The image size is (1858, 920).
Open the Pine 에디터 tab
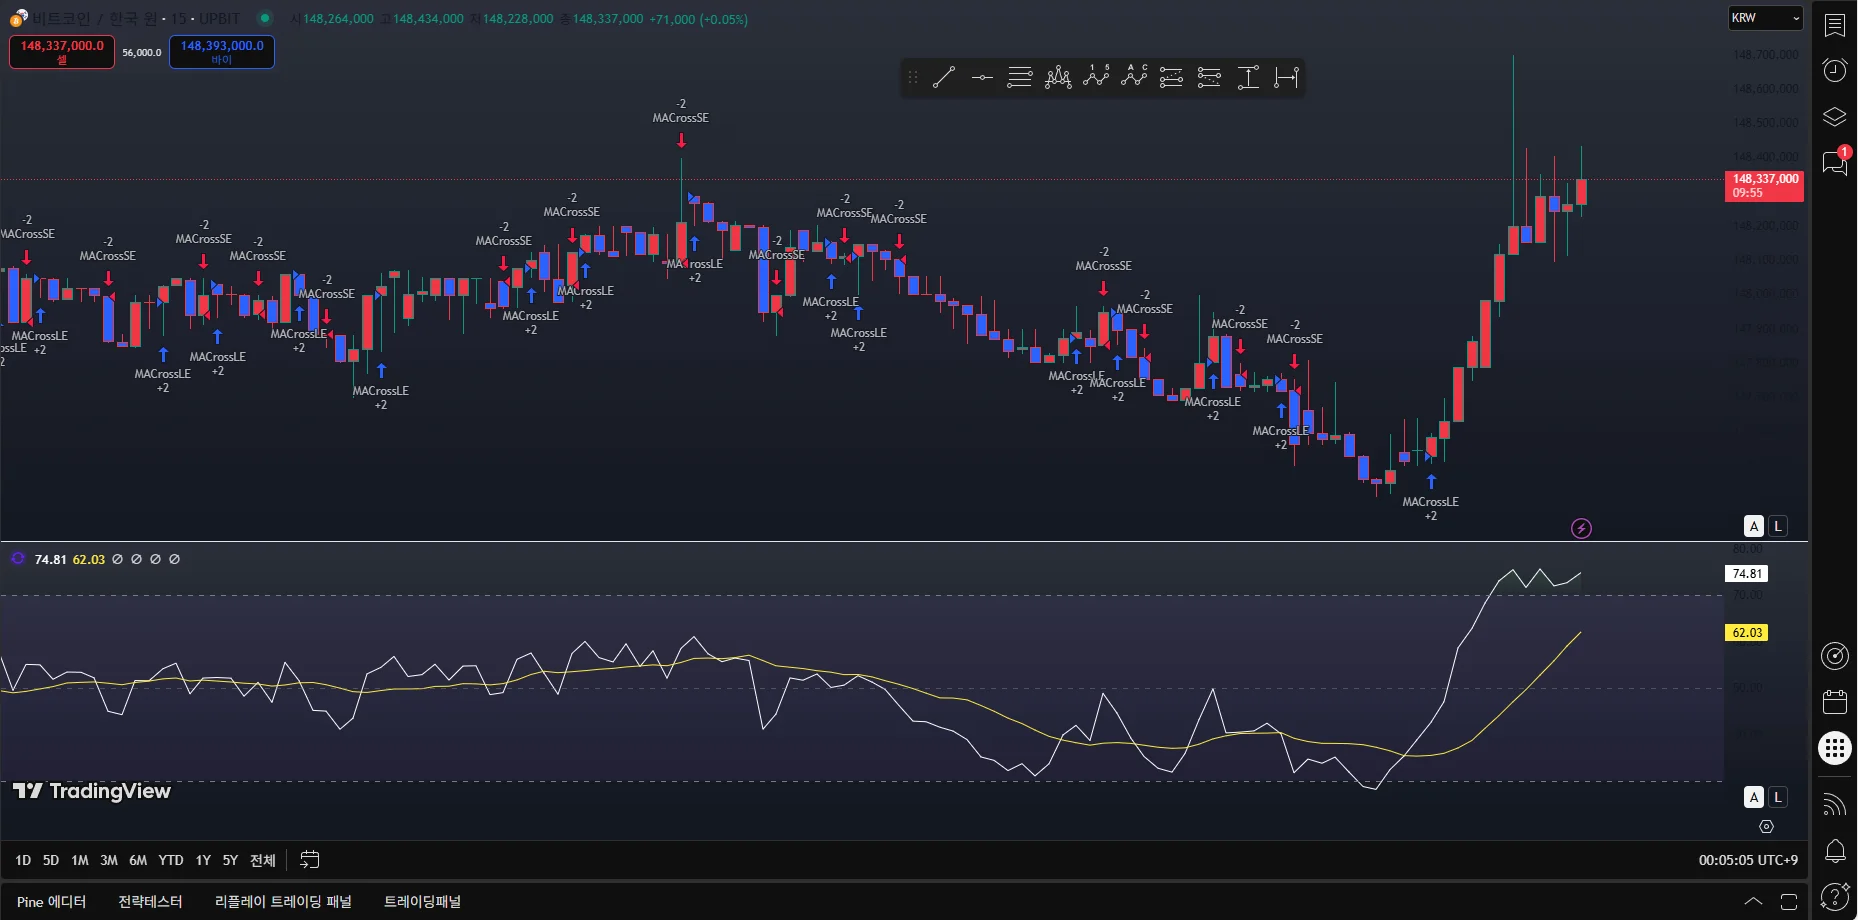coord(52,901)
